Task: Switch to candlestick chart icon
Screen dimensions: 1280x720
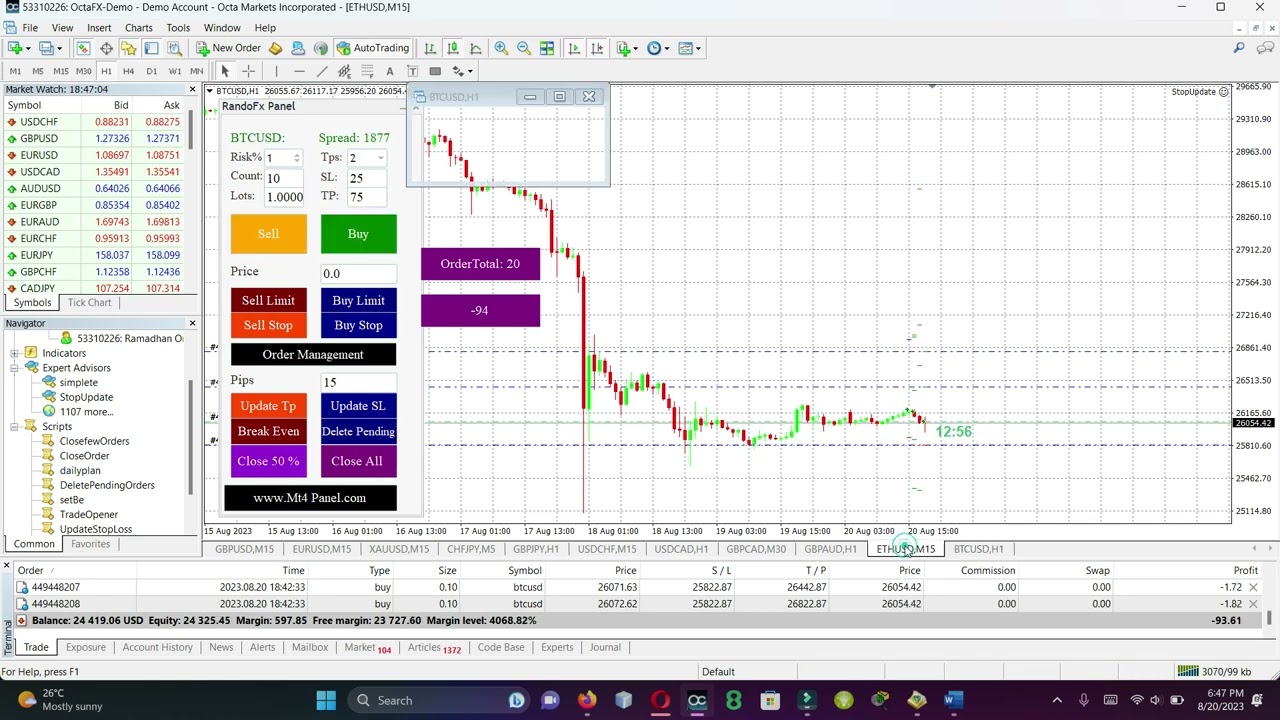Action: pos(453,48)
